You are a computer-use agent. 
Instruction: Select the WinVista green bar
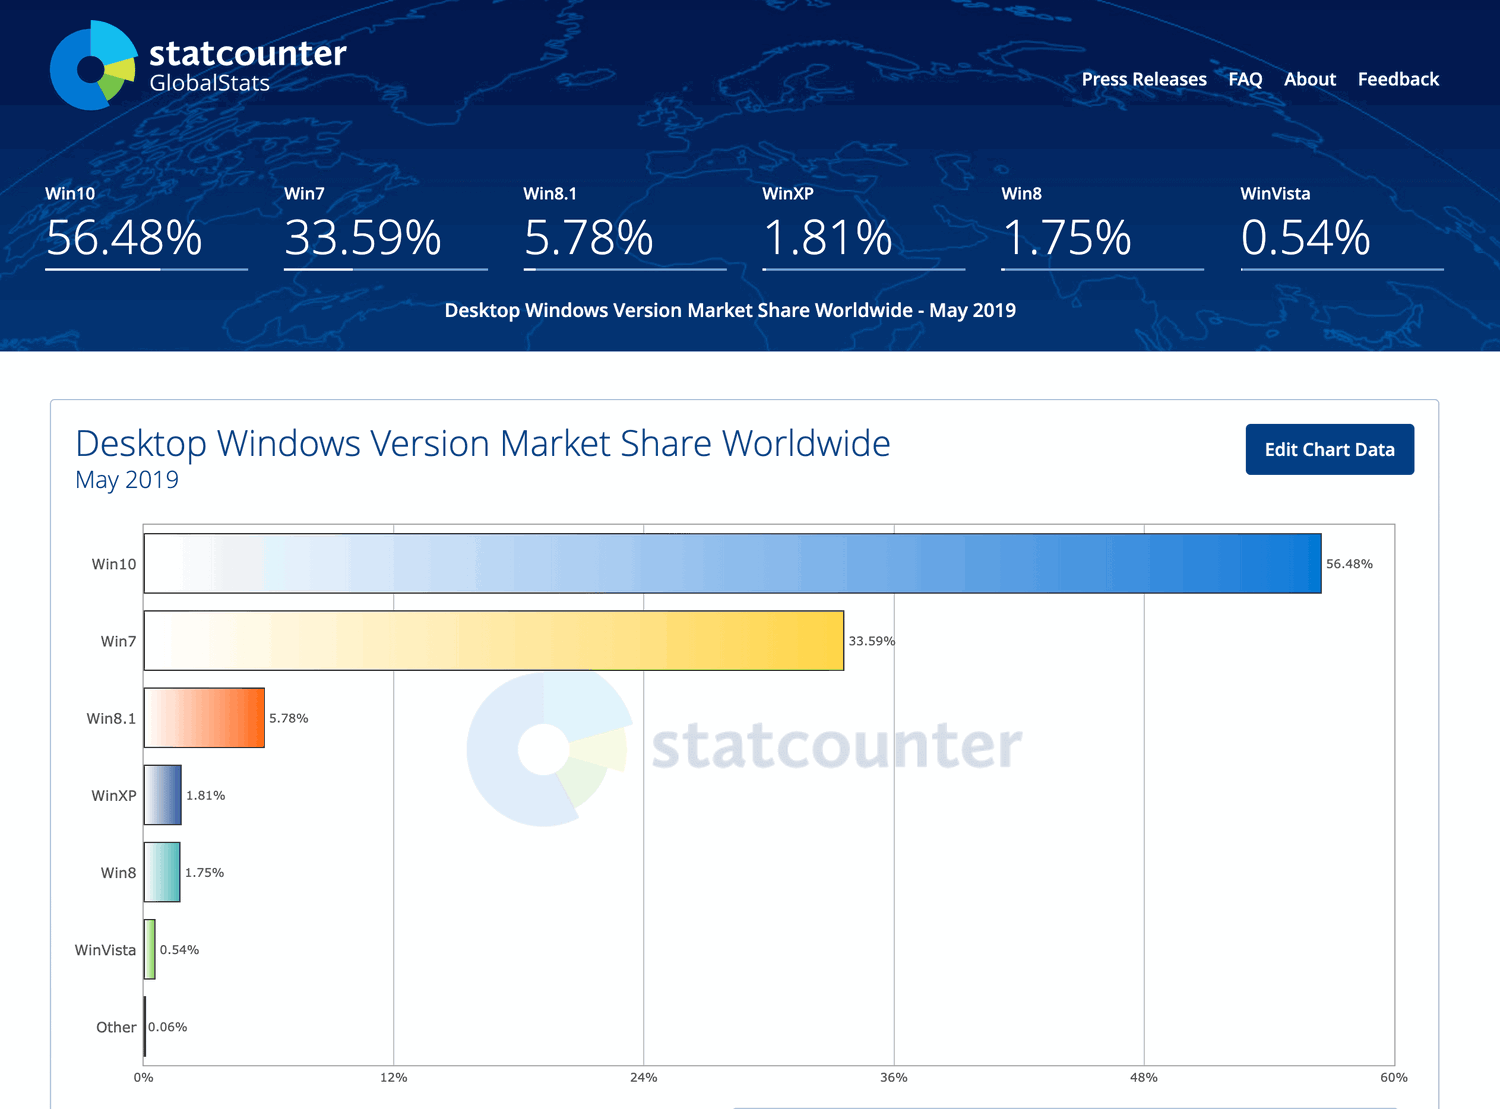[x=148, y=949]
